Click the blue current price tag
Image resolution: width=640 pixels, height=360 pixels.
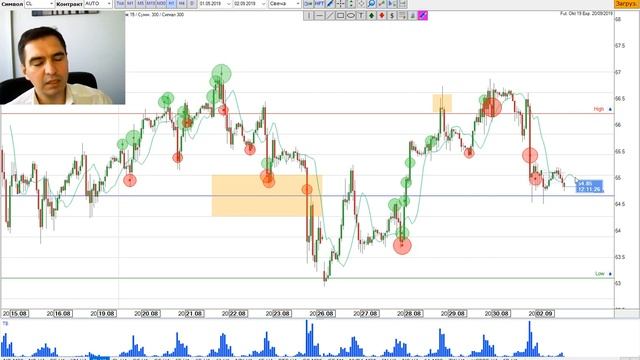(x=589, y=187)
